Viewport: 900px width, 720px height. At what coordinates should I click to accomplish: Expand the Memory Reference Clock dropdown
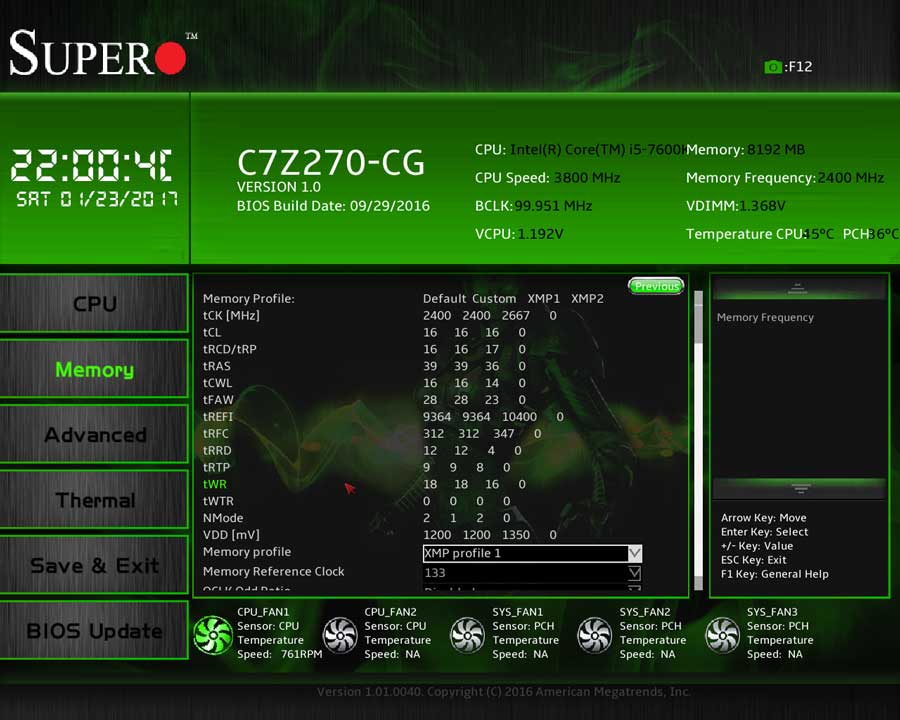coord(532,572)
